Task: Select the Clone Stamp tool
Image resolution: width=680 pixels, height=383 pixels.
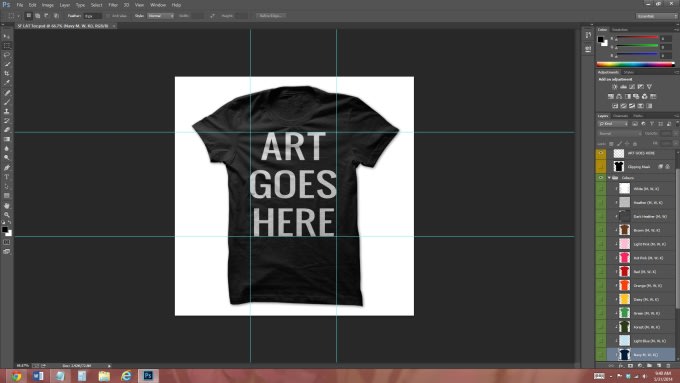Action: 7,111
